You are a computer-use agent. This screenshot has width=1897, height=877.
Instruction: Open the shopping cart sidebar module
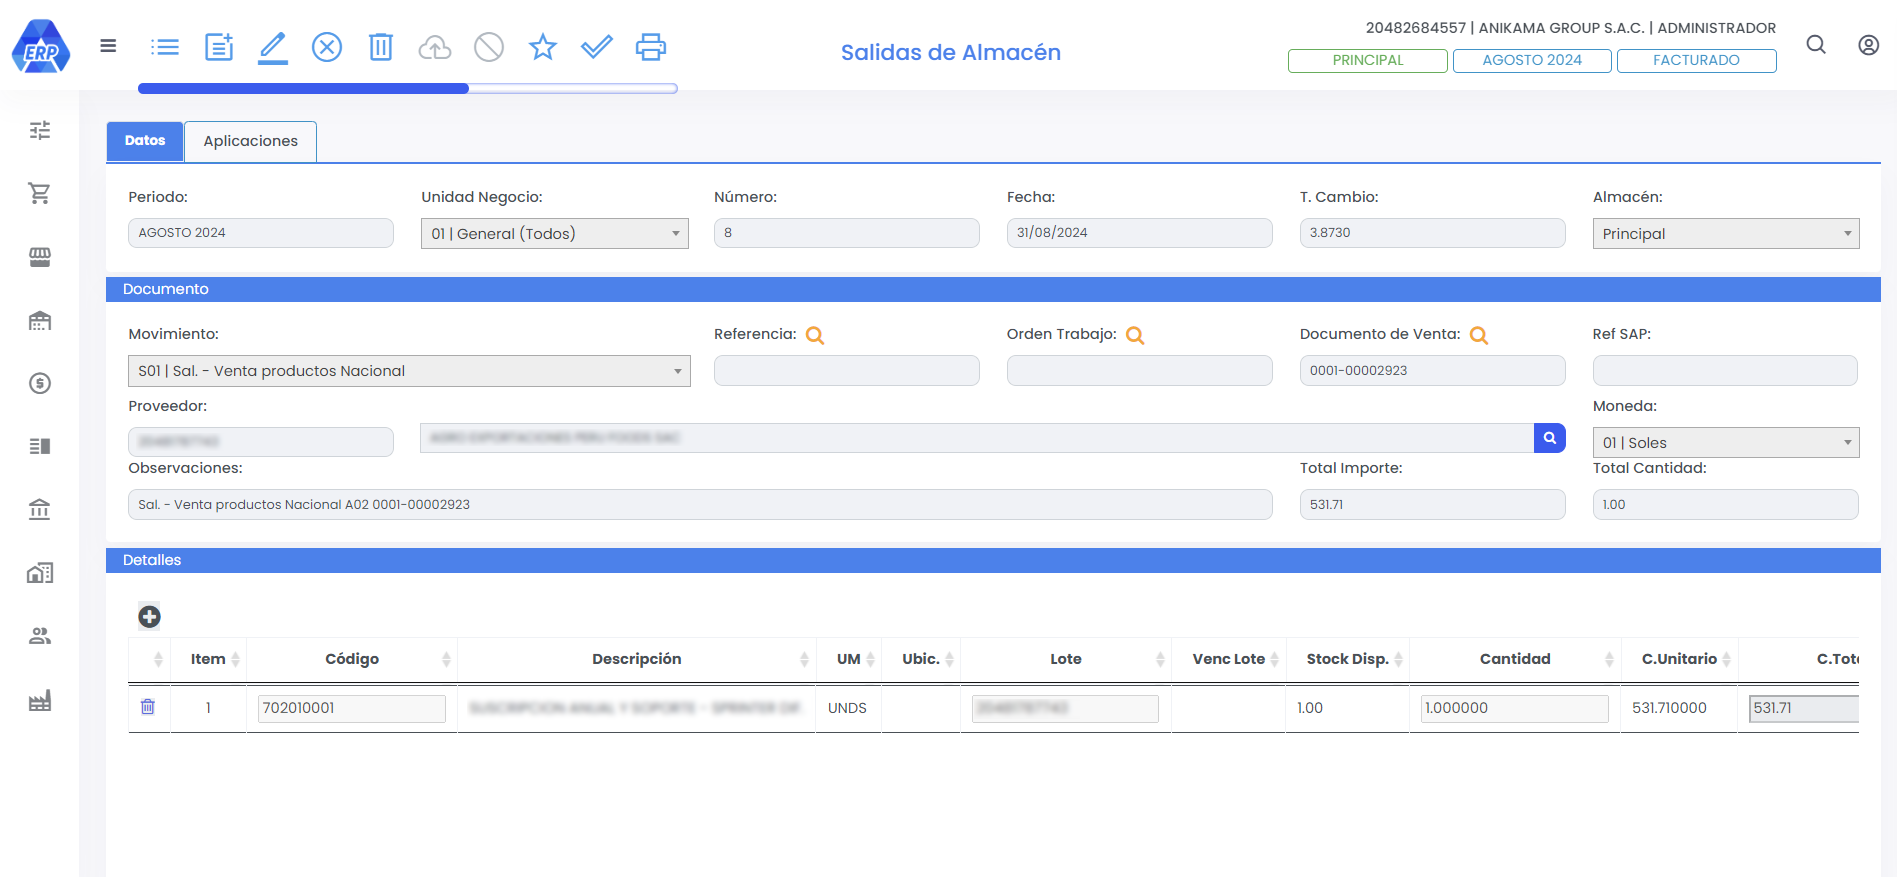coord(40,193)
